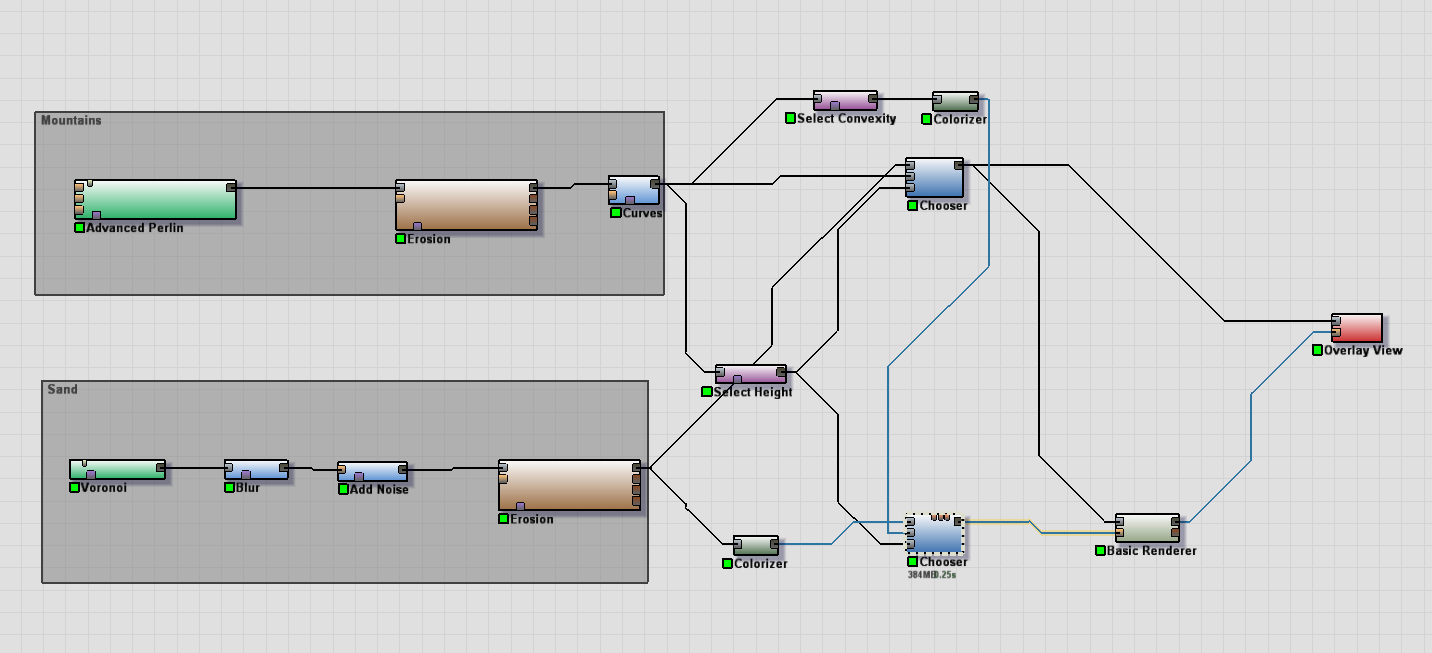The image size is (1432, 653).
Task: Click the input port of Blur node
Action: (x=230, y=467)
